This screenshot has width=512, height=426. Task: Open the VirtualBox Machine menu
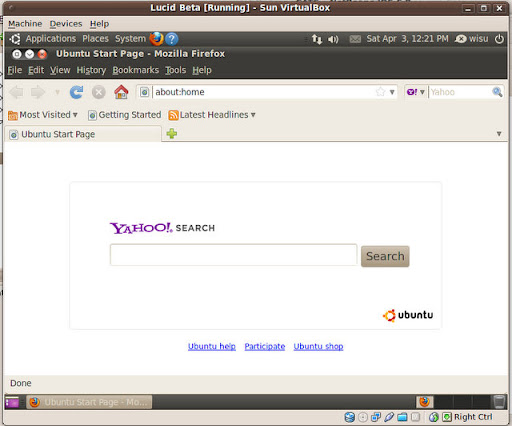25,24
